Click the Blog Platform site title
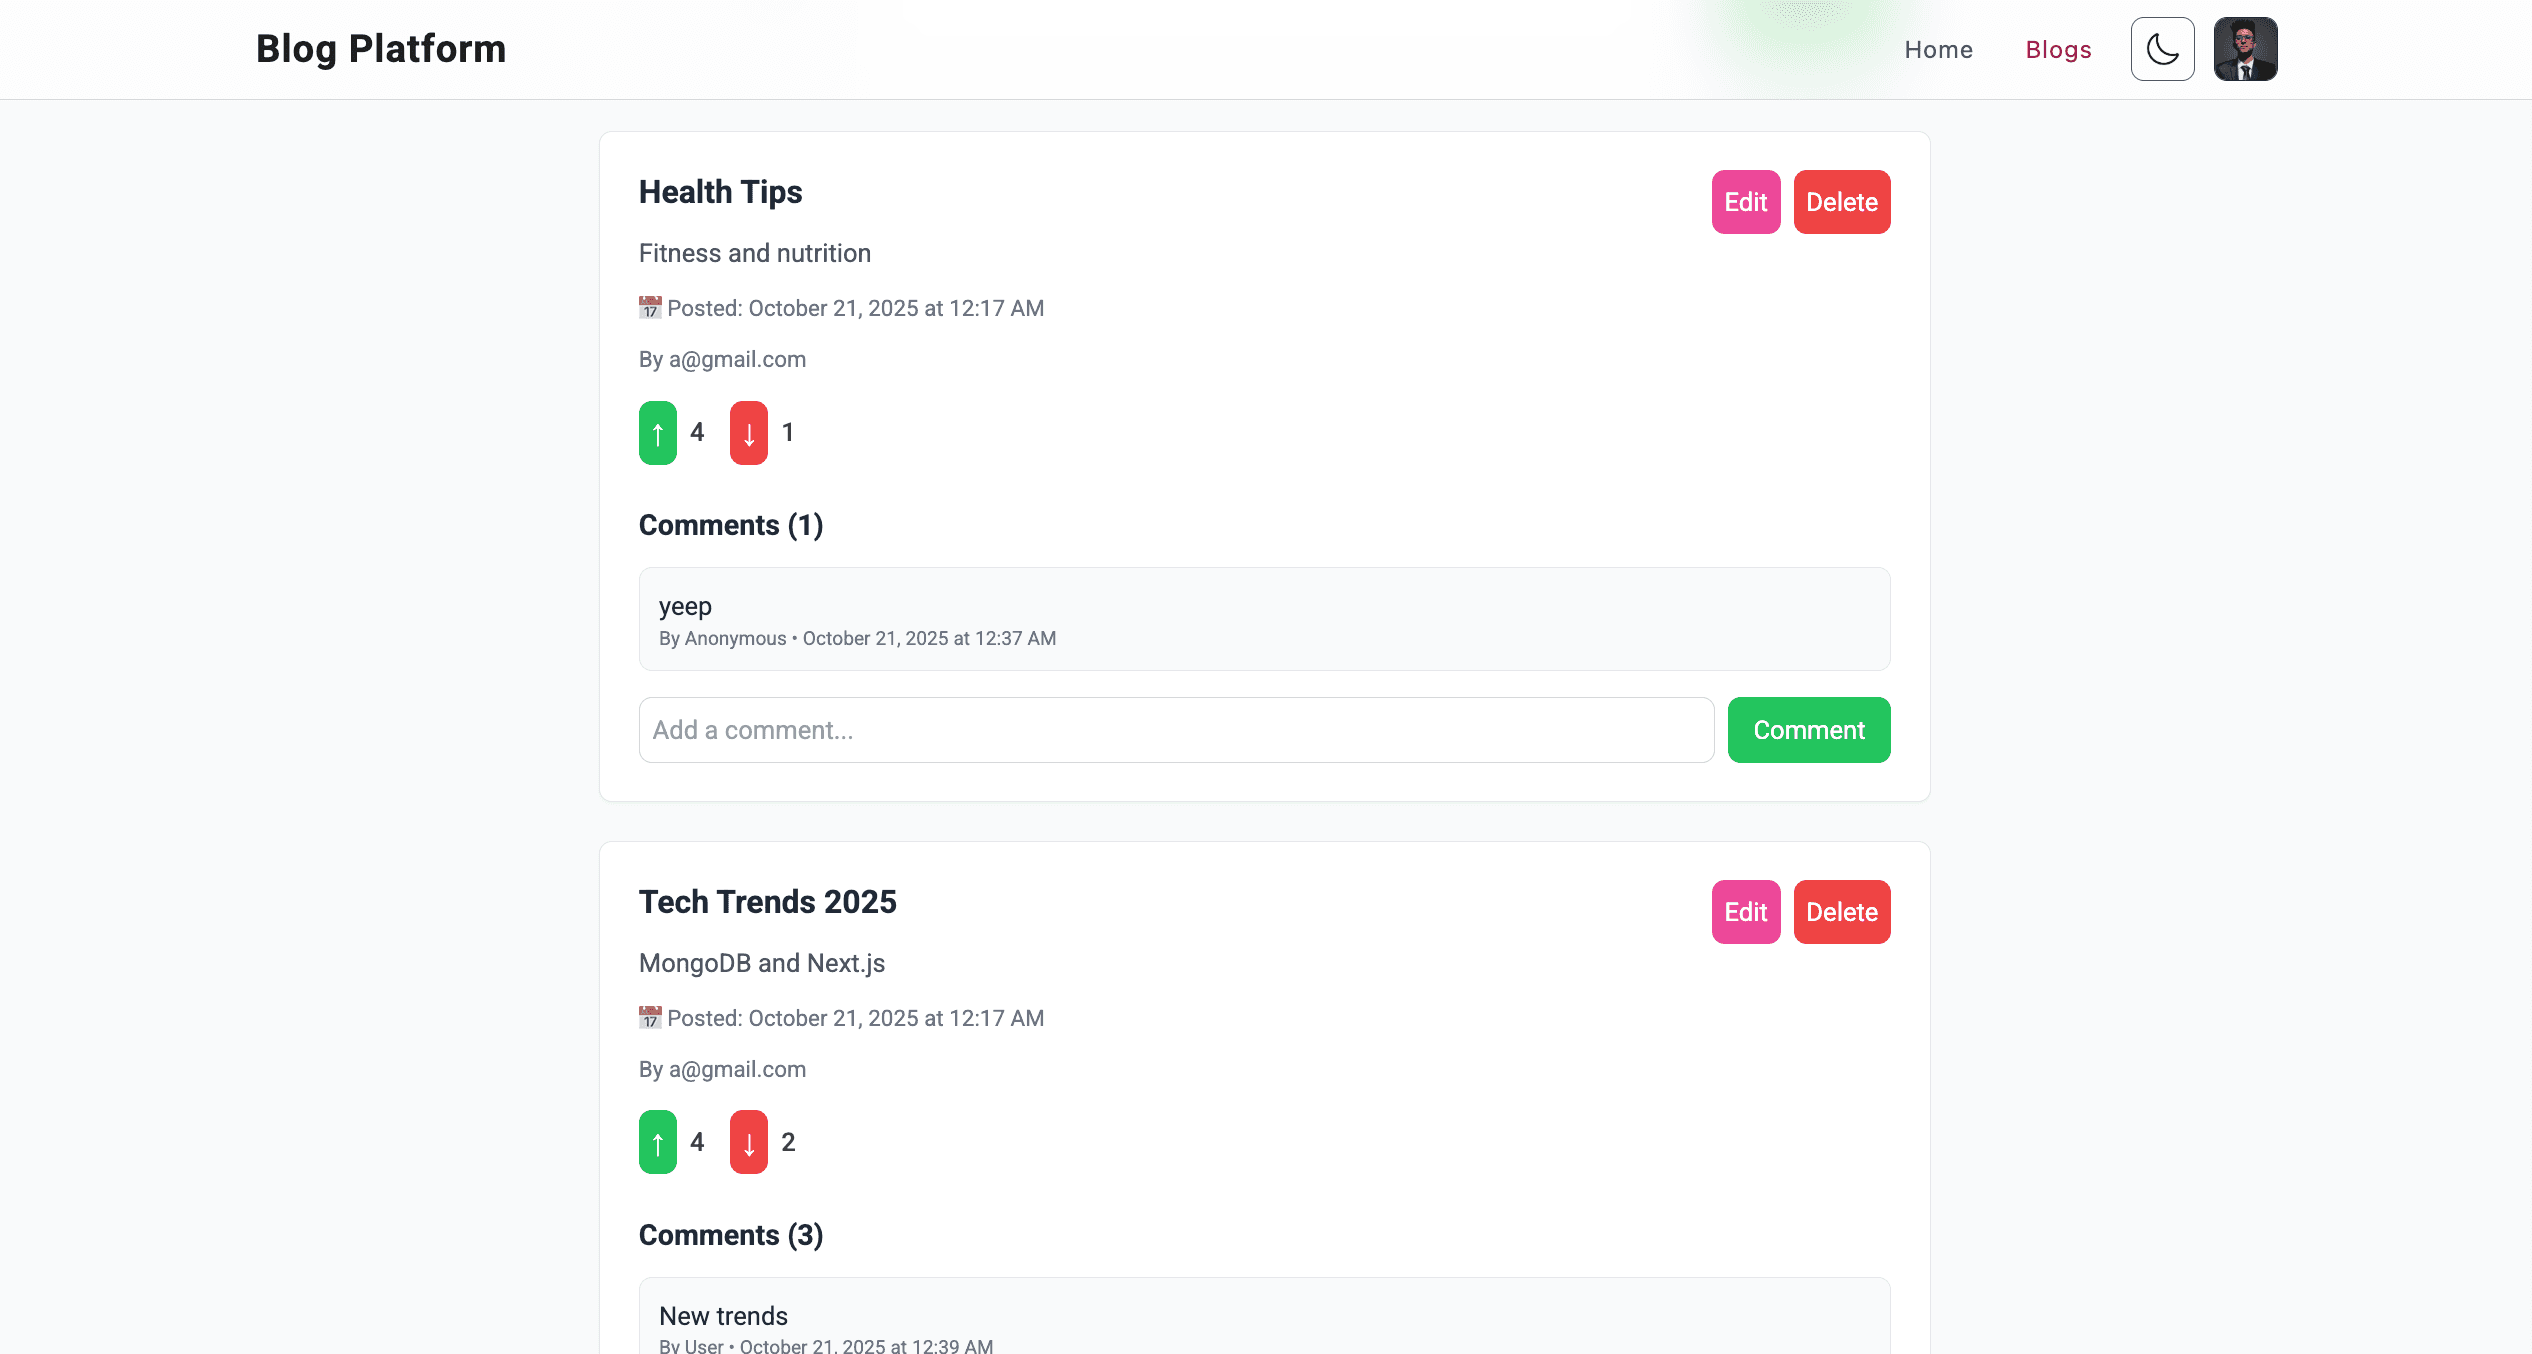The image size is (2532, 1354). [381, 49]
